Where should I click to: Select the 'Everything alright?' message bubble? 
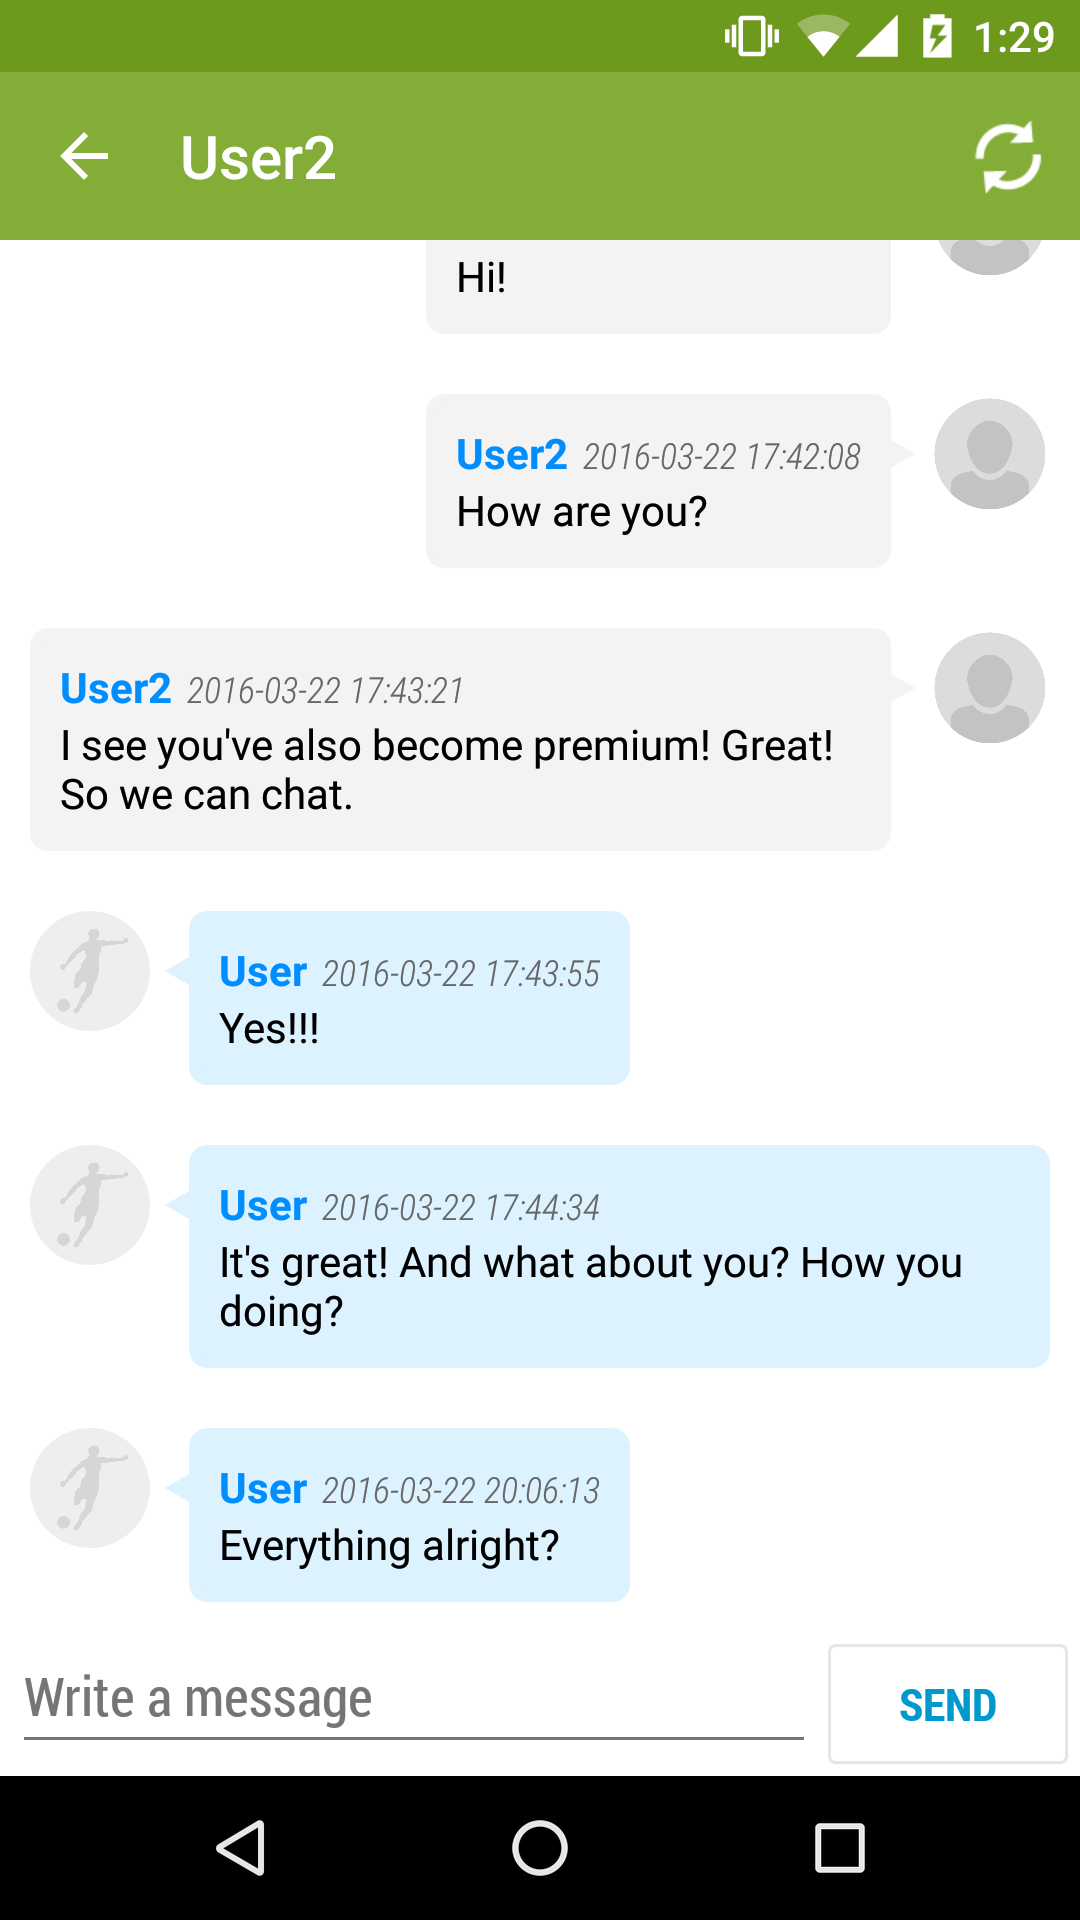coord(409,1515)
